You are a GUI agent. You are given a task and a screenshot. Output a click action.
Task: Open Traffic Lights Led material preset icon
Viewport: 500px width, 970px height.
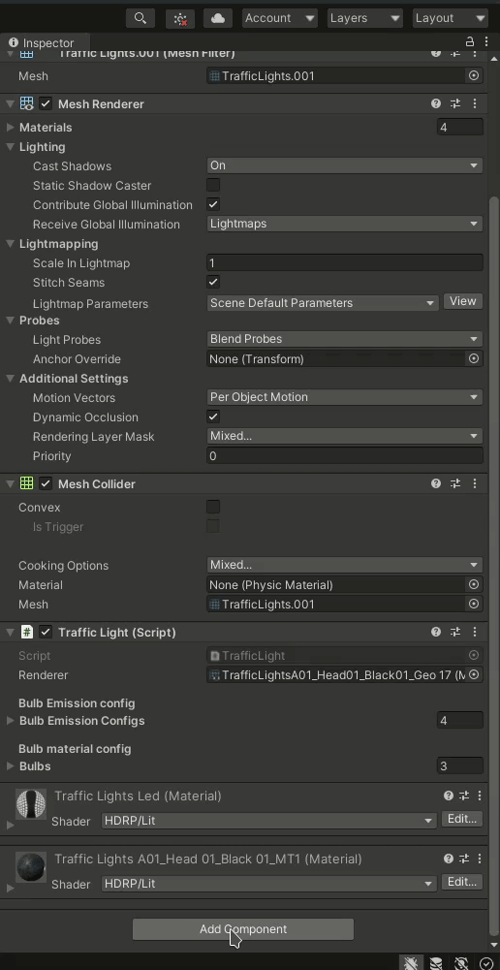point(464,796)
